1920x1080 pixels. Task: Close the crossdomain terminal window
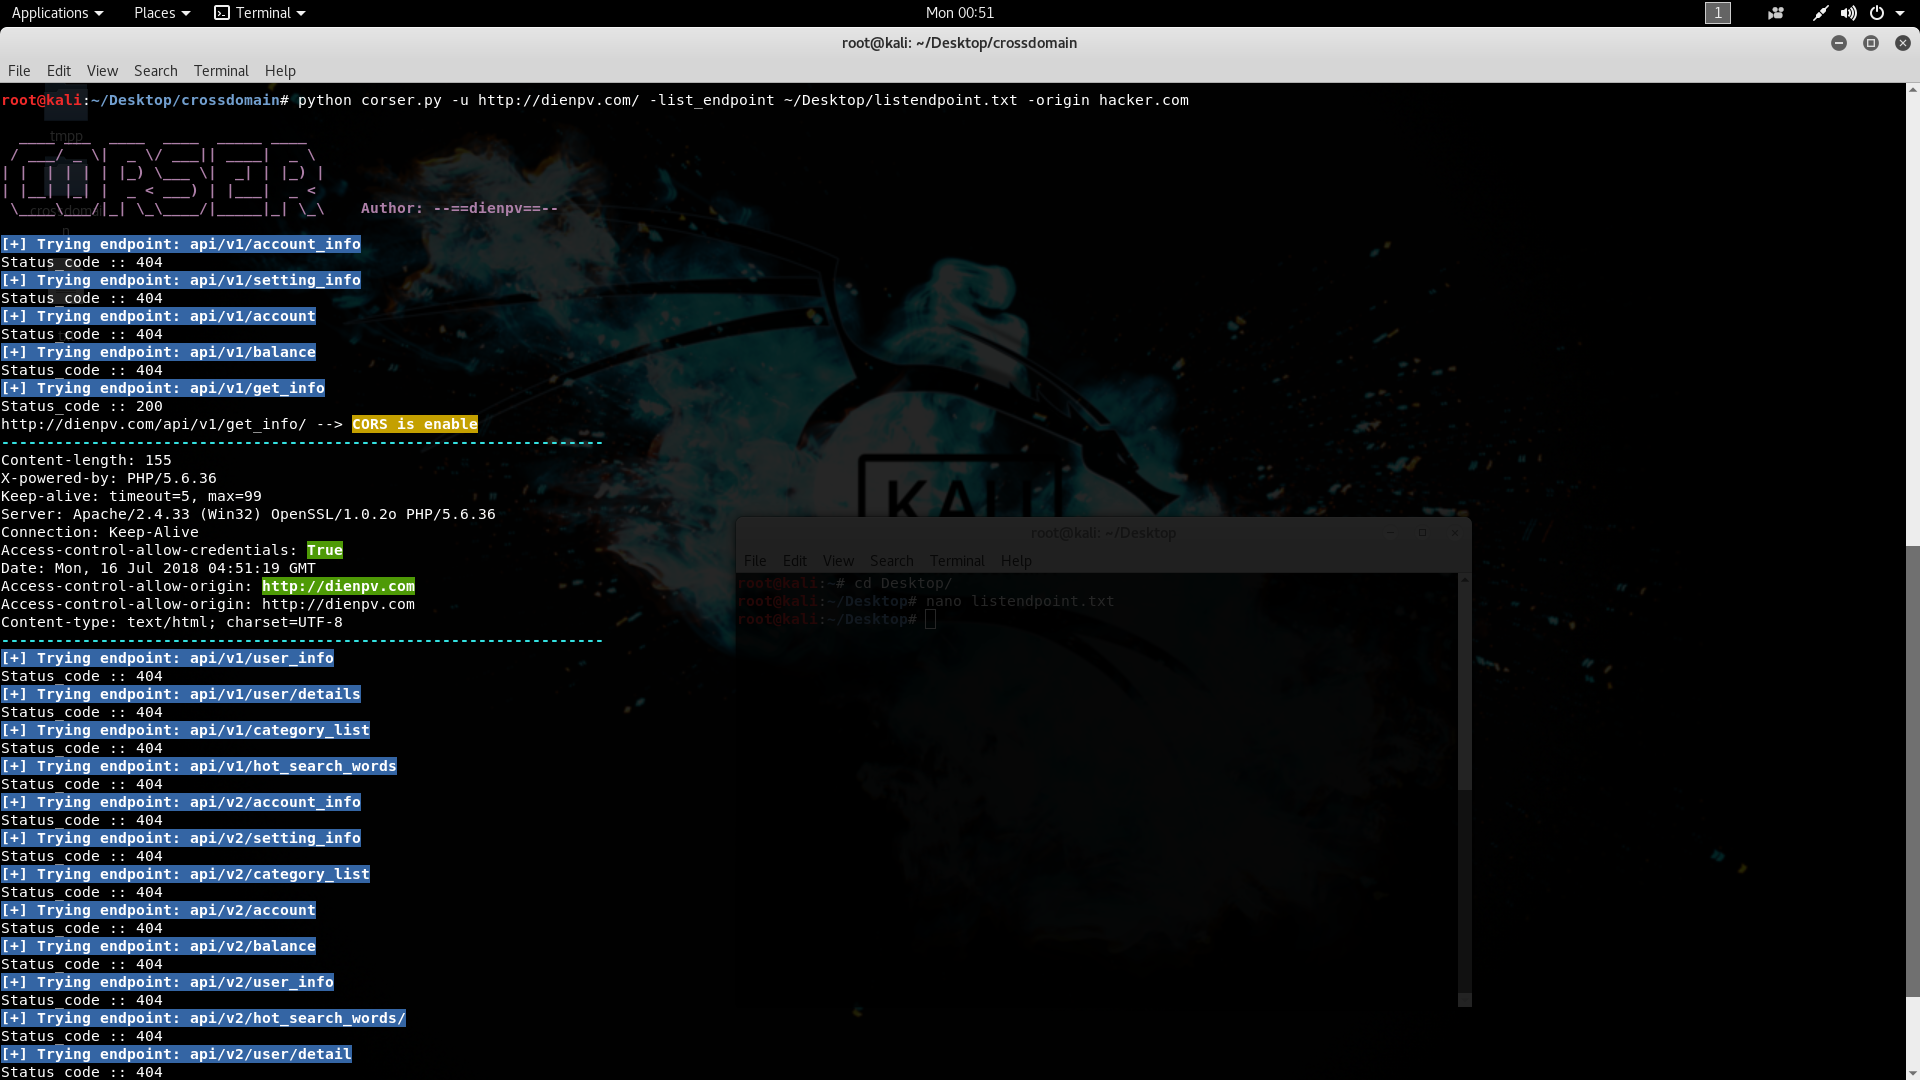[1902, 43]
